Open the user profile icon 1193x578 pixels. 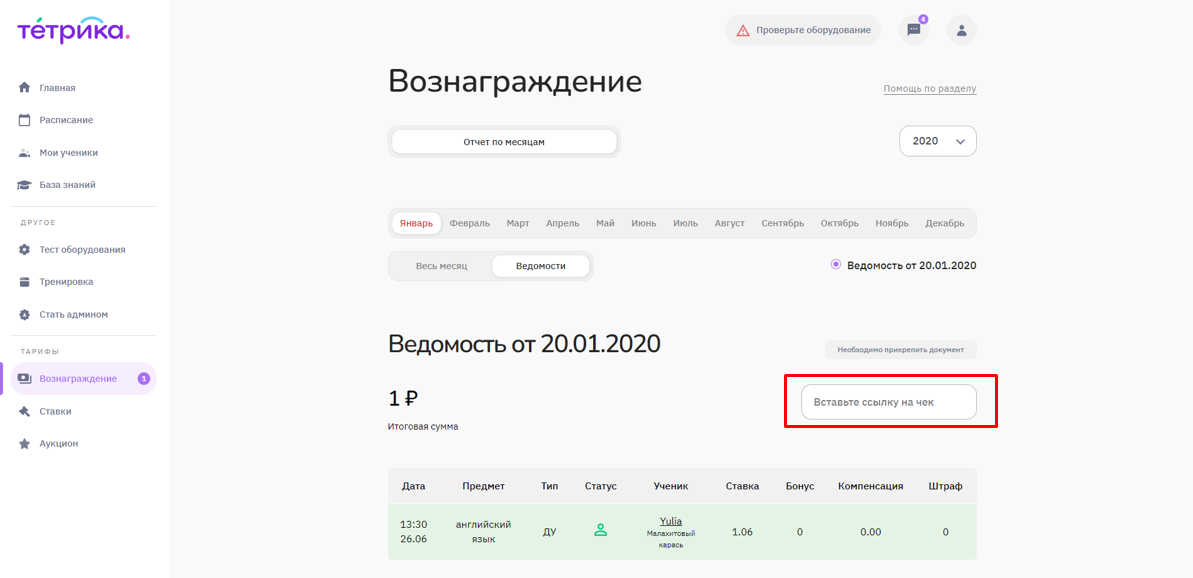pos(962,30)
